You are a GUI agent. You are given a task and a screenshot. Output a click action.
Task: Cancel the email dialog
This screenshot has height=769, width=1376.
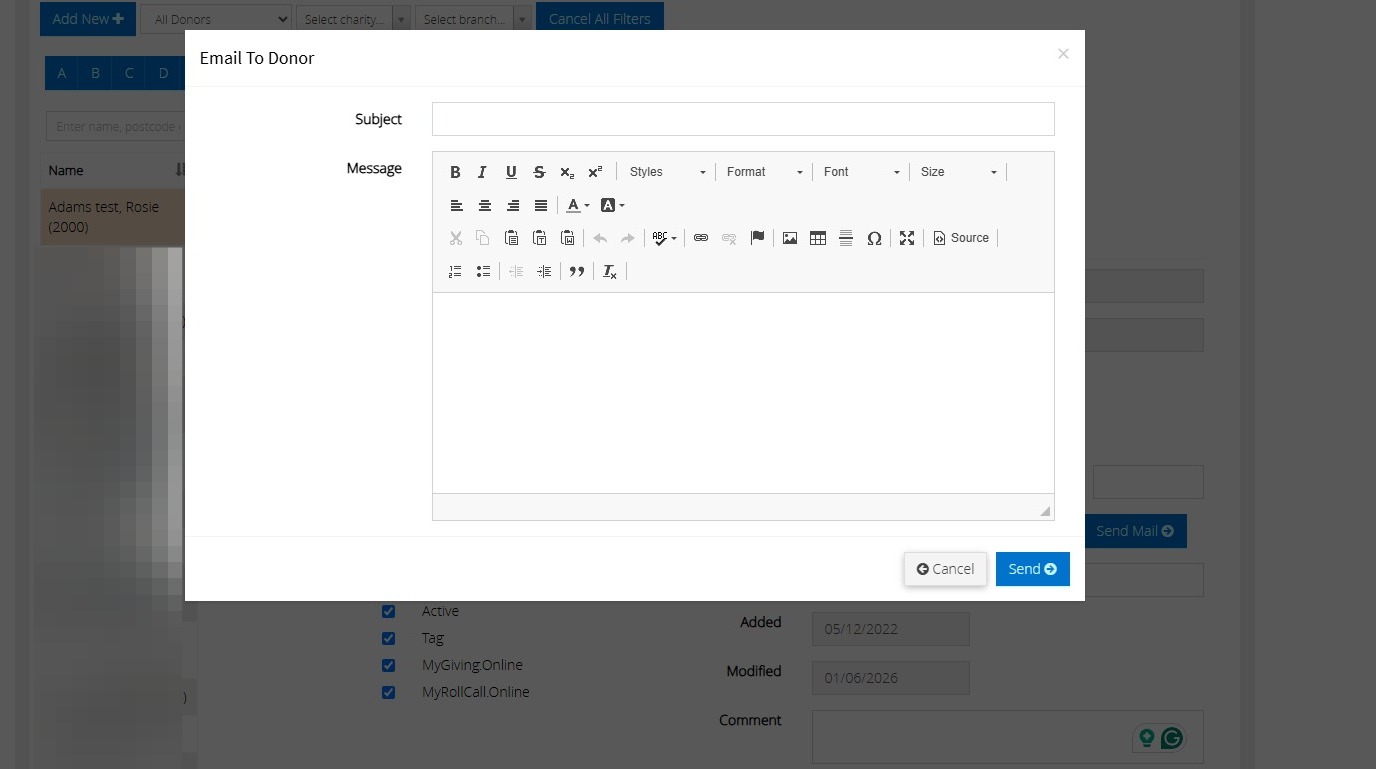click(x=945, y=569)
